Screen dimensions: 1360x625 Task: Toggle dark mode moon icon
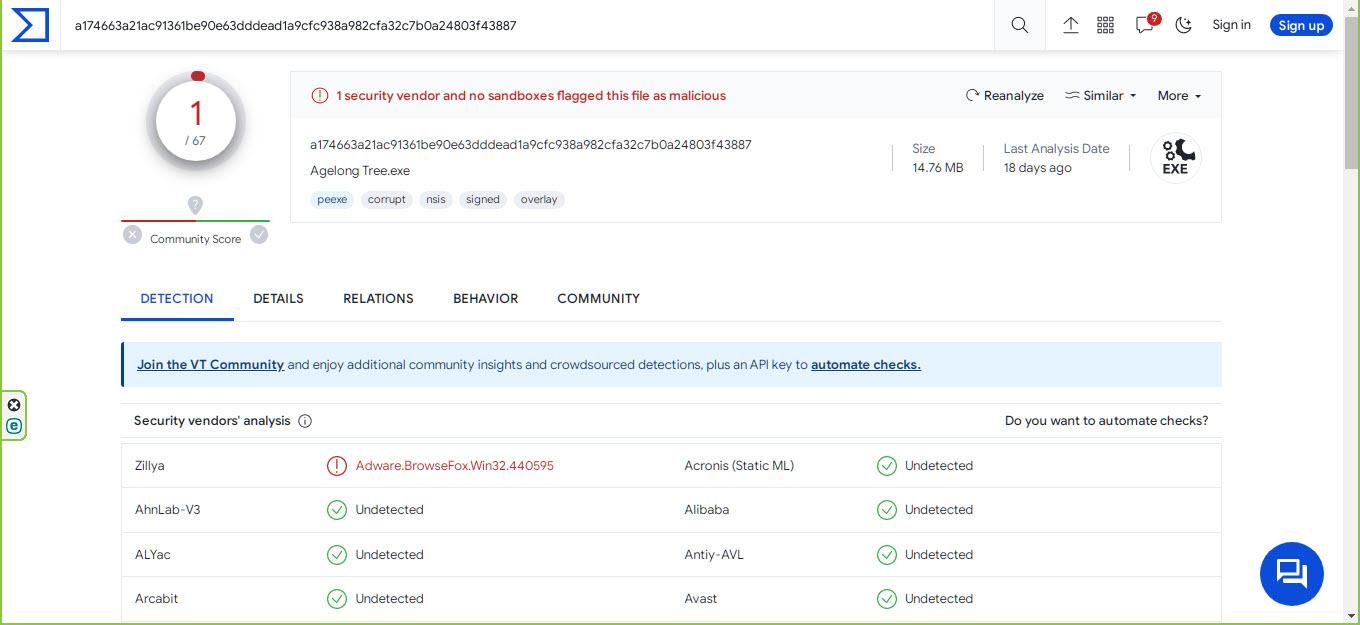(1184, 25)
